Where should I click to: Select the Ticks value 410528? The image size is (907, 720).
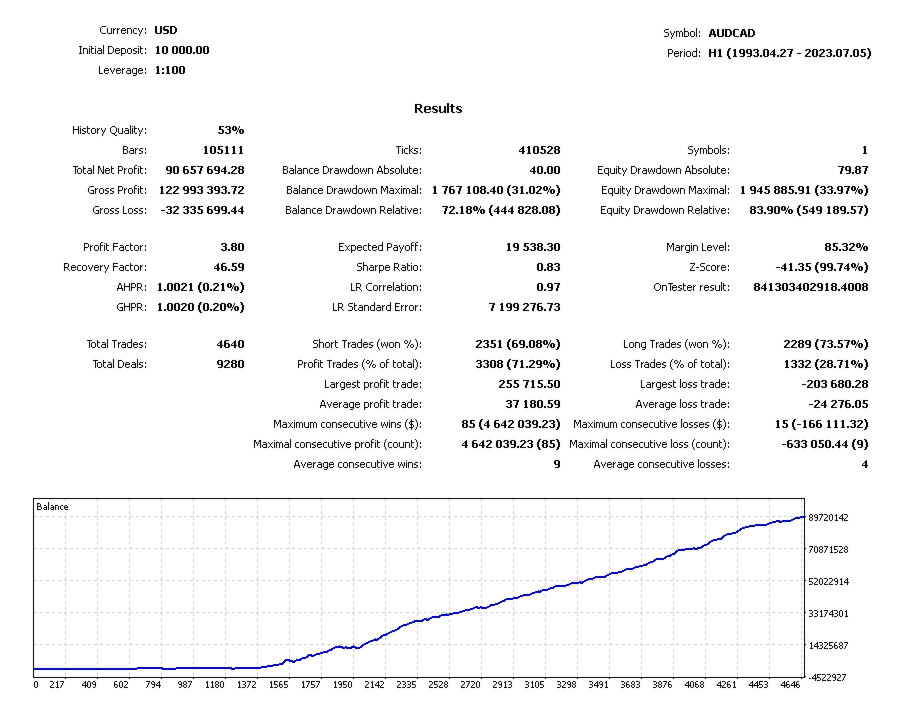click(x=539, y=150)
